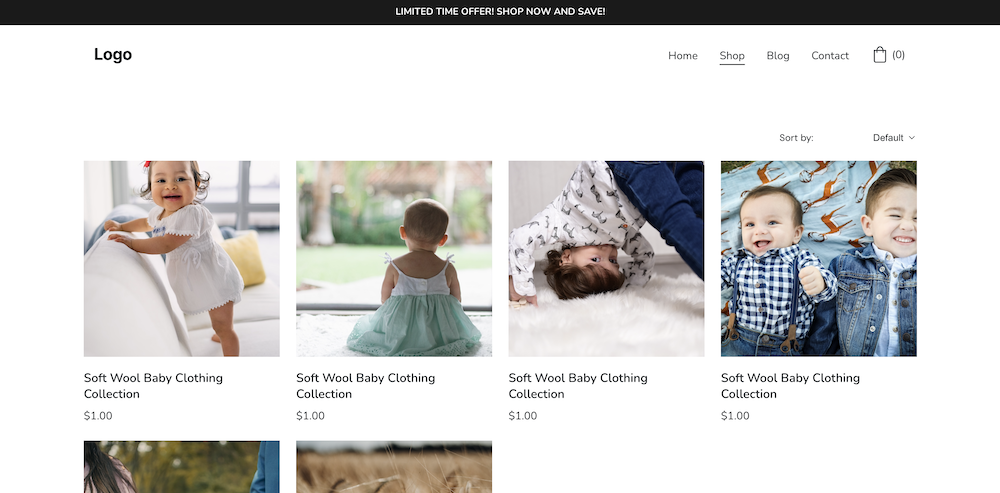Click the Logo in the header
Screen dimensions: 1000x493
[113, 55]
